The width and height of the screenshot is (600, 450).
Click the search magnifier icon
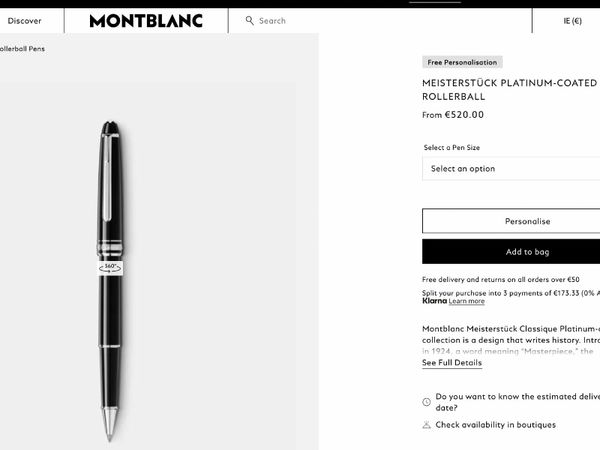249,21
